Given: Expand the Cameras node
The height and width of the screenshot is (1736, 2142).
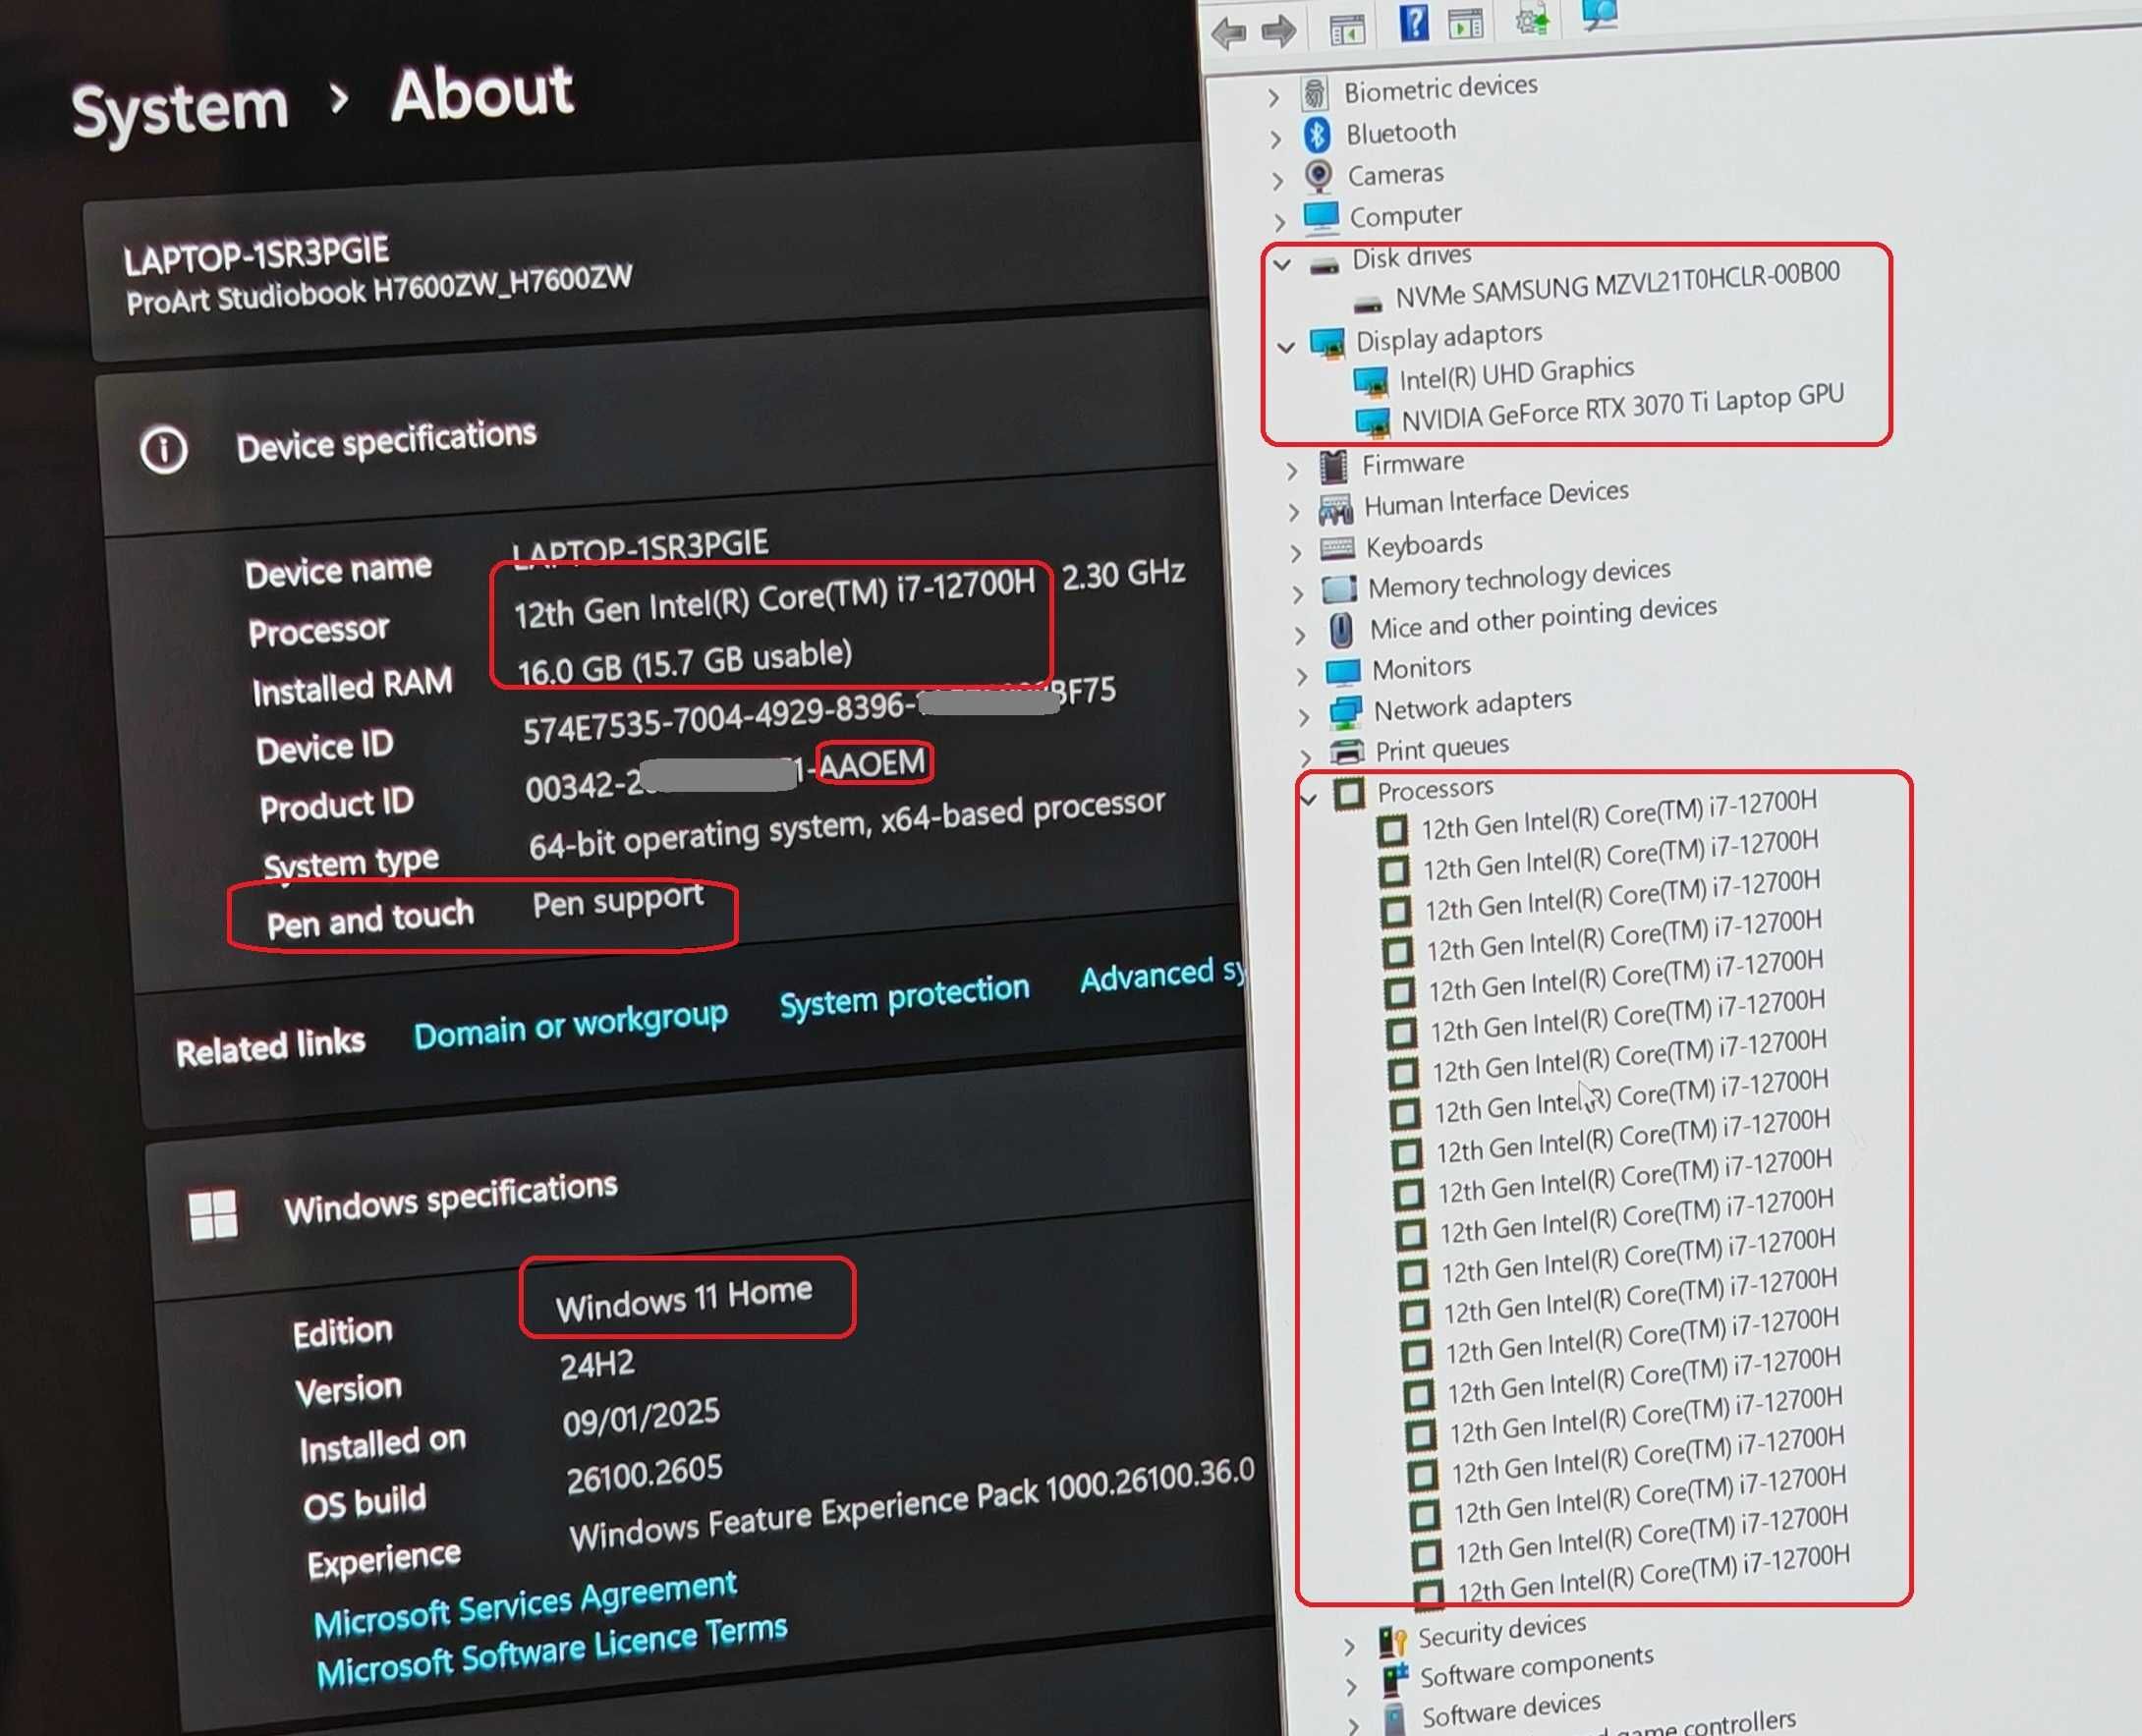Looking at the screenshot, I should 1277,180.
